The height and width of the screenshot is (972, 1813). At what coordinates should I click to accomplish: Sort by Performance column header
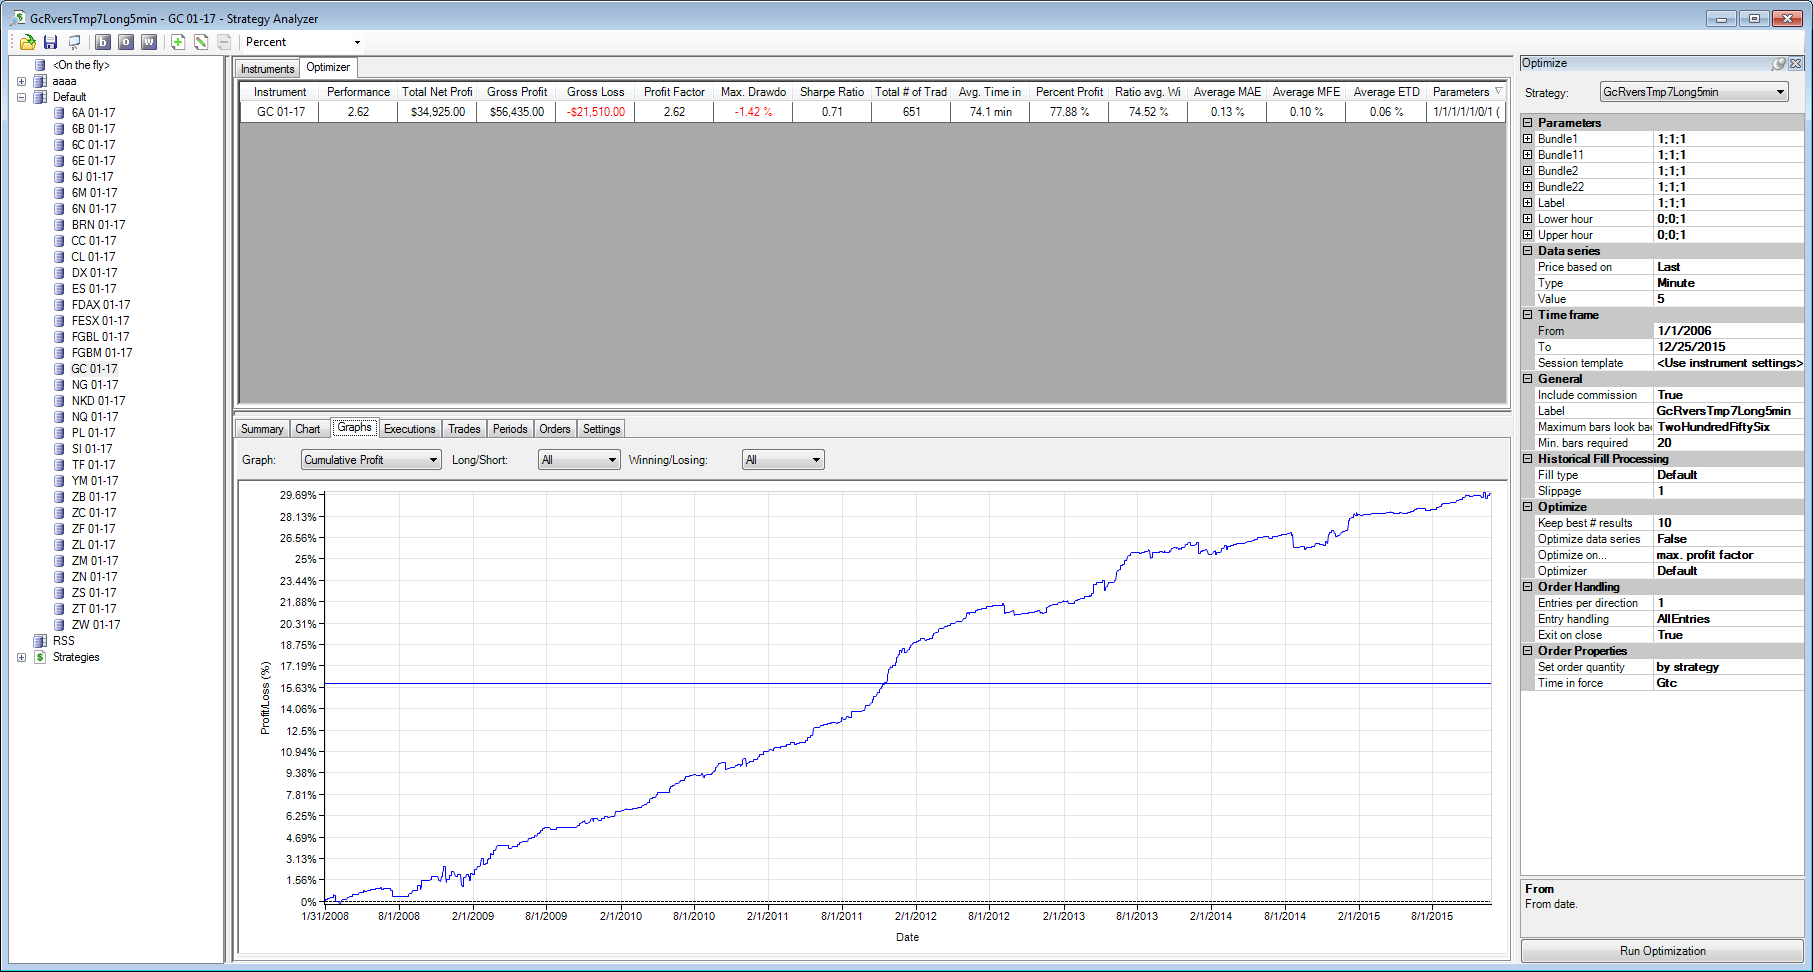[x=358, y=92]
